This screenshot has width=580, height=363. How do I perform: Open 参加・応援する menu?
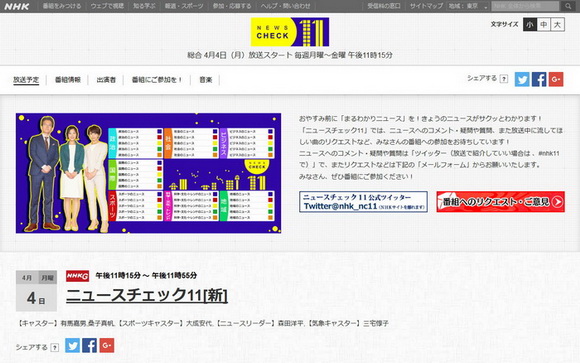coord(232,6)
